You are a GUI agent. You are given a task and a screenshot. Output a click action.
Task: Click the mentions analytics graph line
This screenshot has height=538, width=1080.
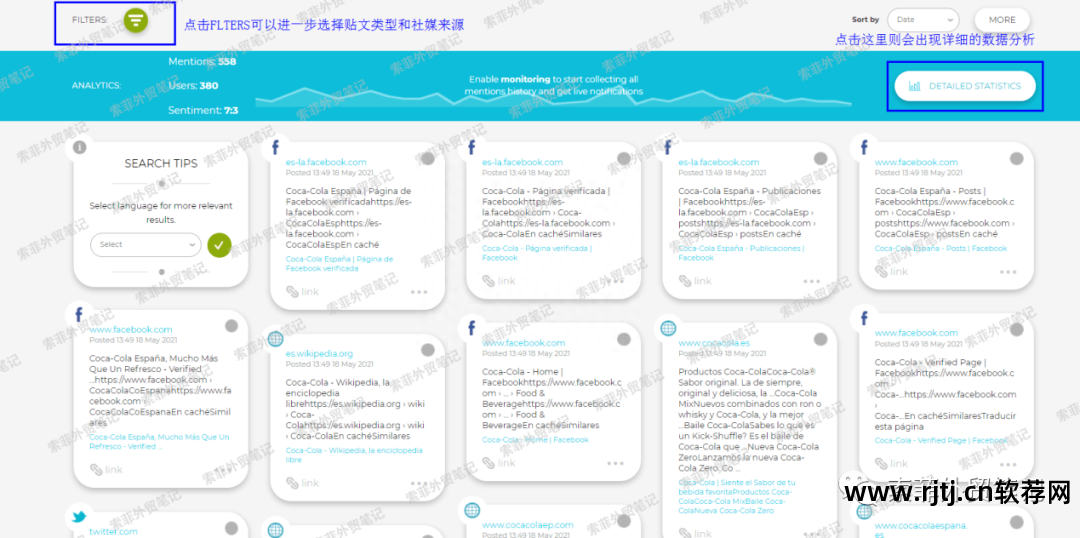point(560,98)
